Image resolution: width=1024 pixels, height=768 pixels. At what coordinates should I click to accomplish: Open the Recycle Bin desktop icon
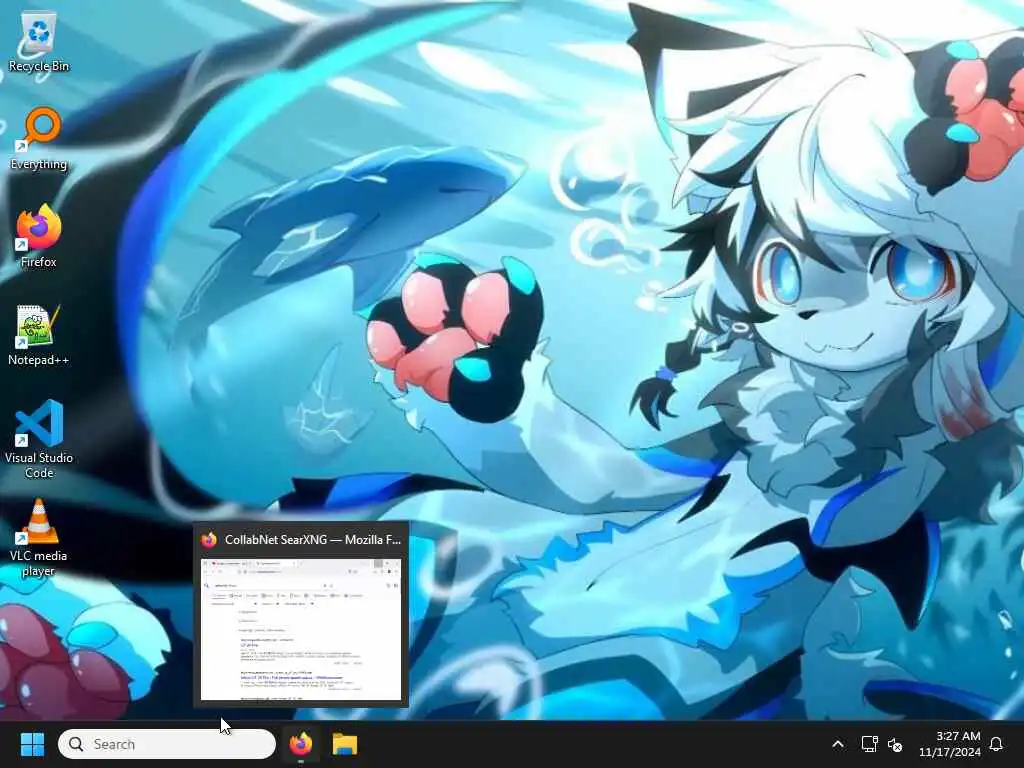(39, 42)
